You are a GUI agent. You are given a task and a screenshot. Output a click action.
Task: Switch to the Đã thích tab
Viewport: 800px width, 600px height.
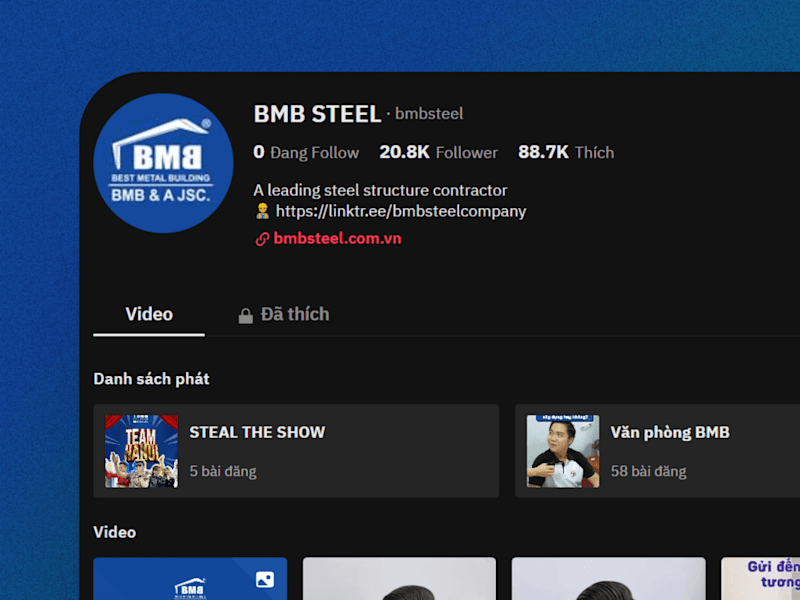click(284, 314)
